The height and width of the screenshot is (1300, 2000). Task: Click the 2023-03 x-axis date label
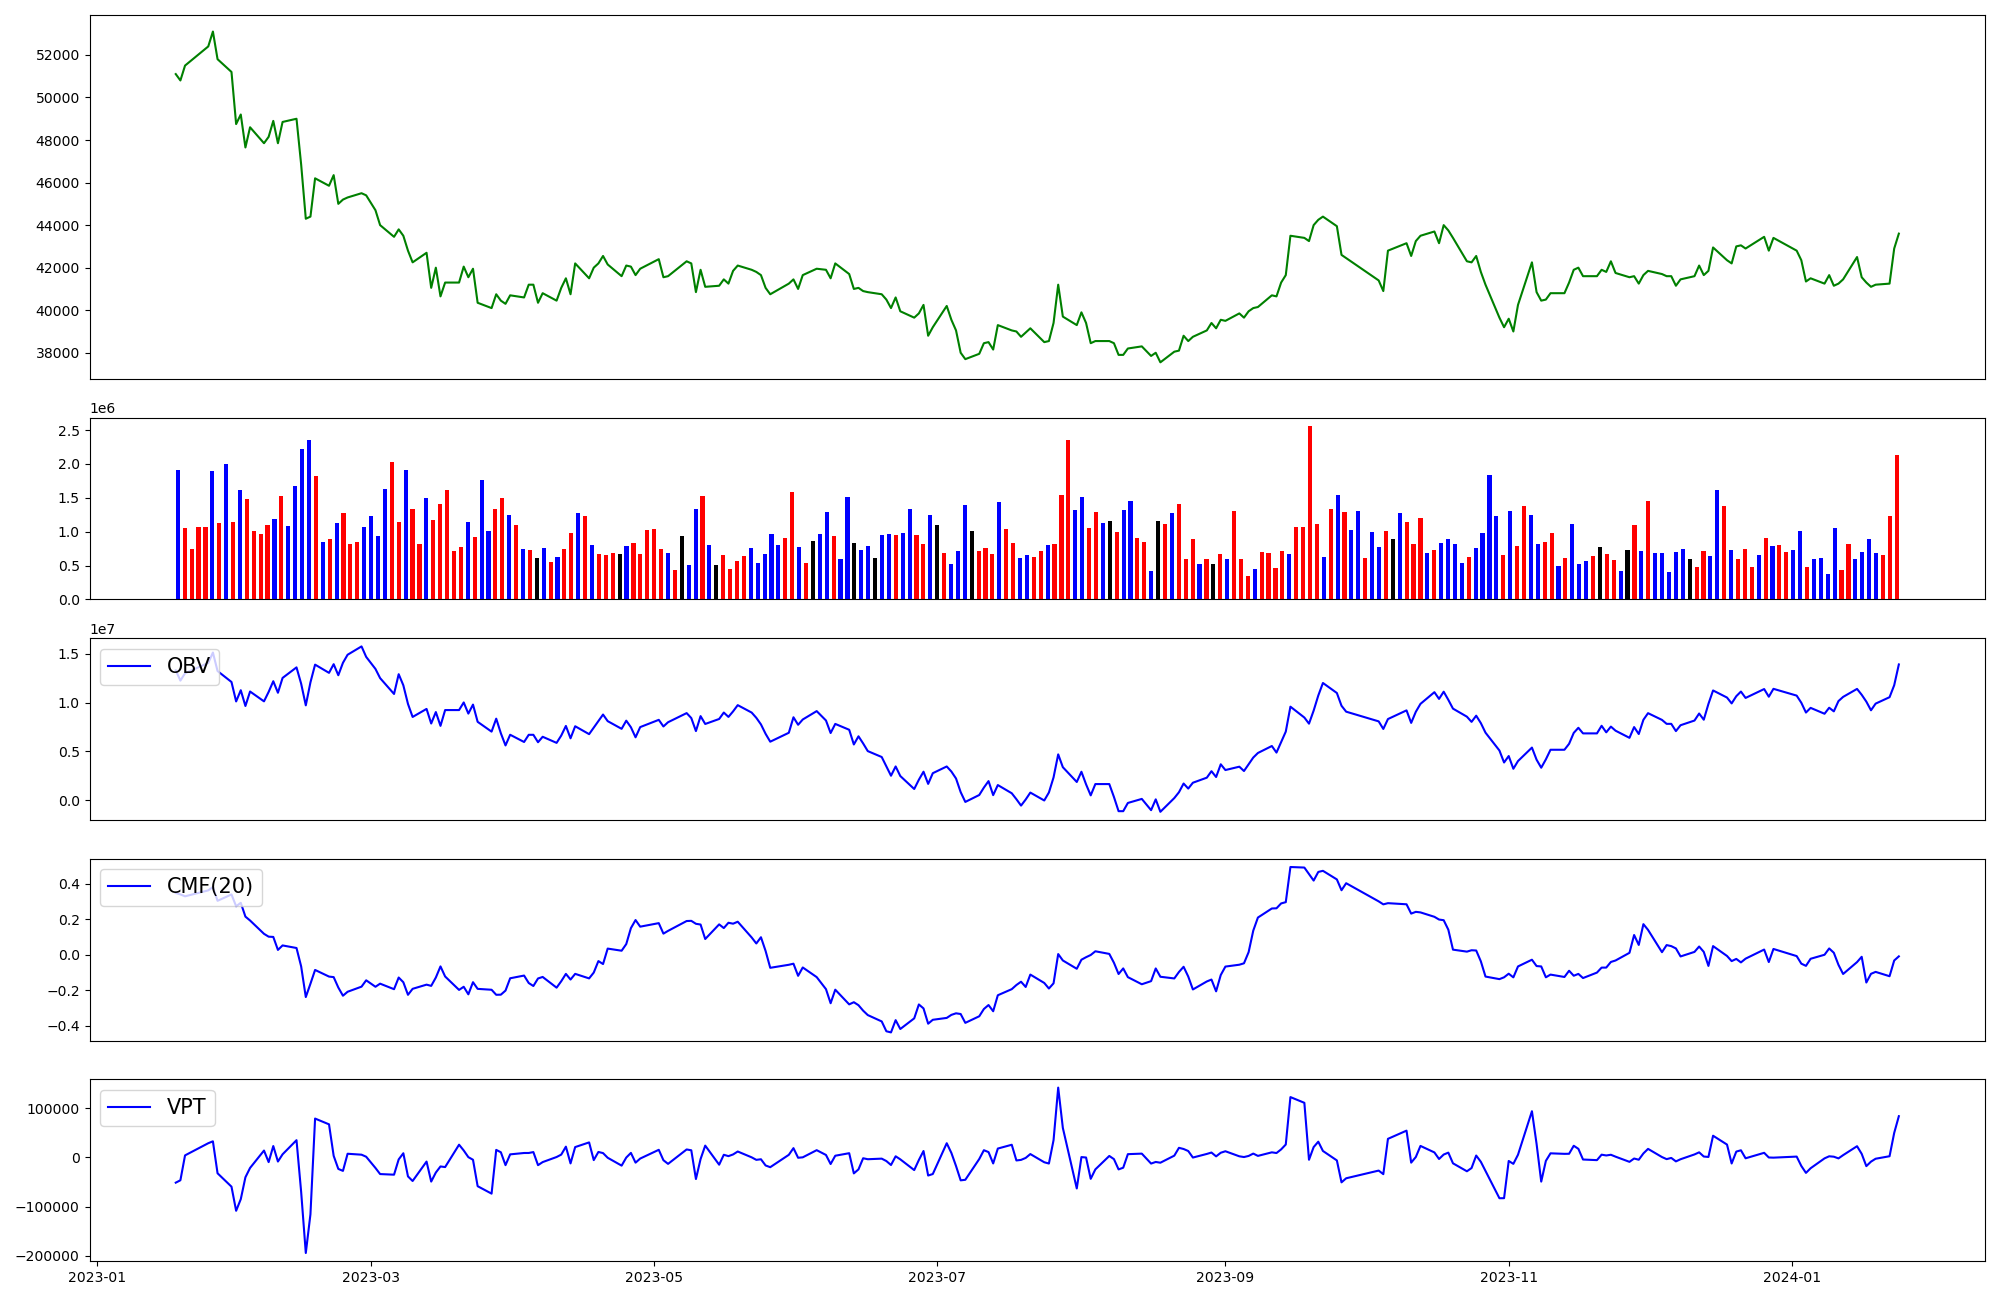[x=371, y=1277]
